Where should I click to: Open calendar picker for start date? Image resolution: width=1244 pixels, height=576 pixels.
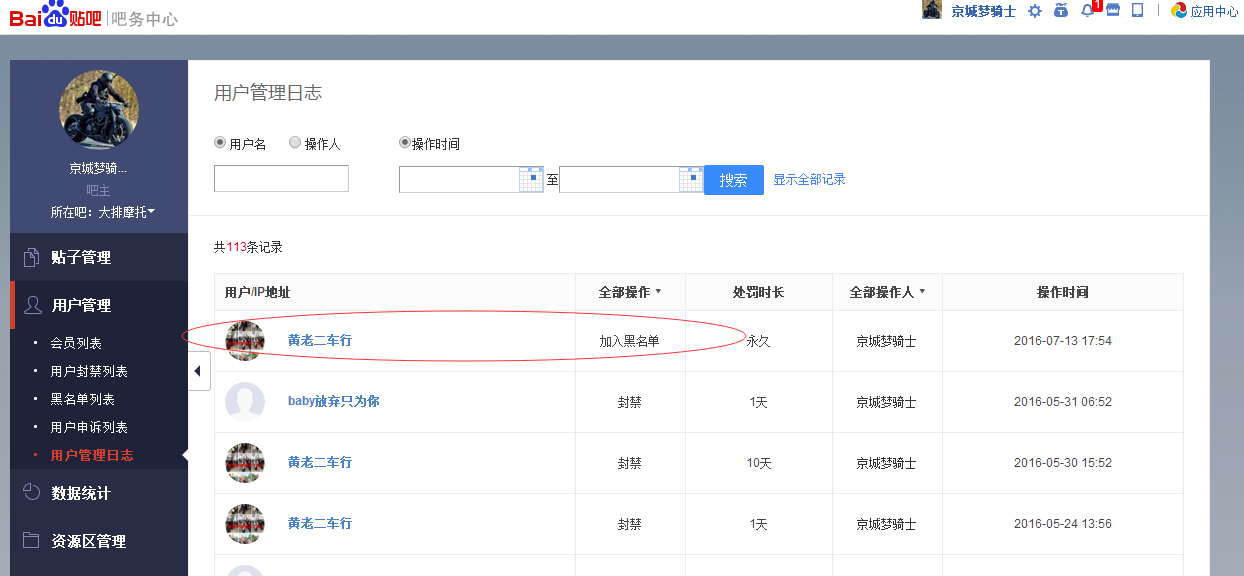[x=531, y=179]
